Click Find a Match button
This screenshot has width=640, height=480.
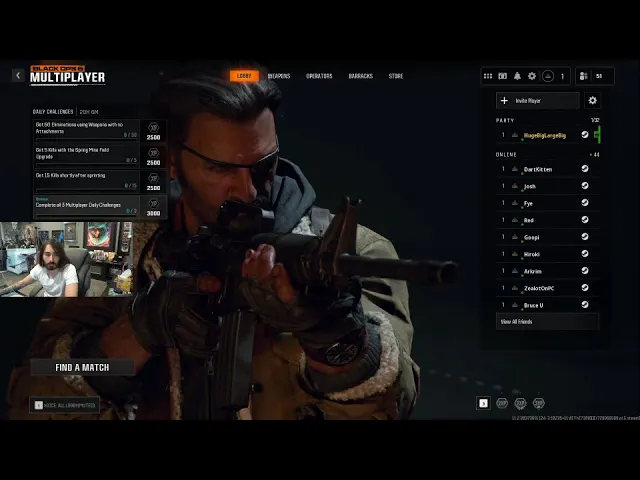(82, 367)
